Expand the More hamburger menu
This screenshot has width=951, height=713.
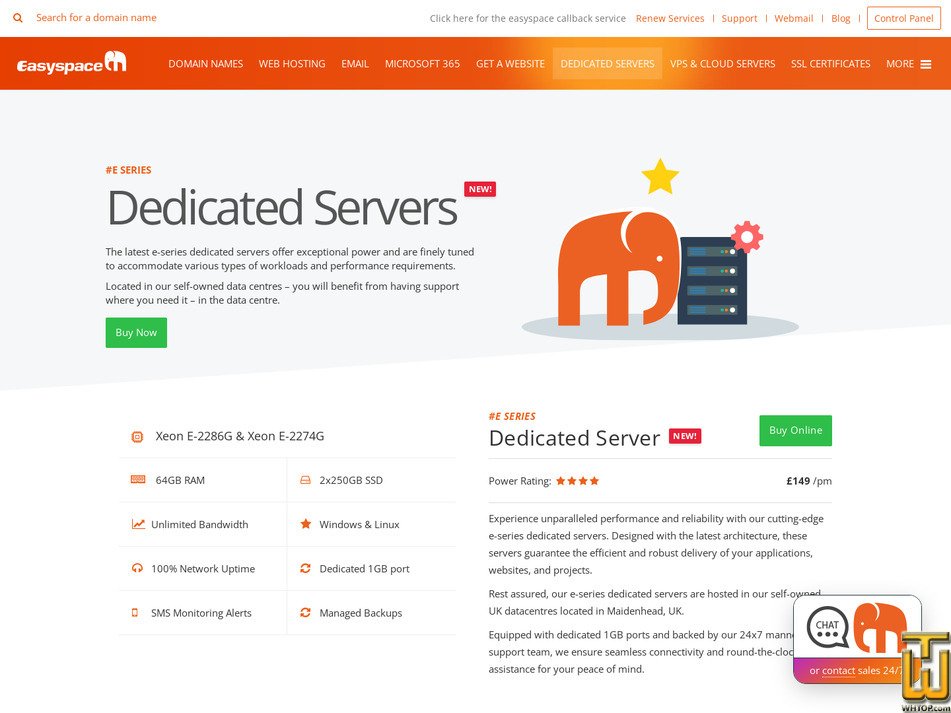[x=909, y=64]
